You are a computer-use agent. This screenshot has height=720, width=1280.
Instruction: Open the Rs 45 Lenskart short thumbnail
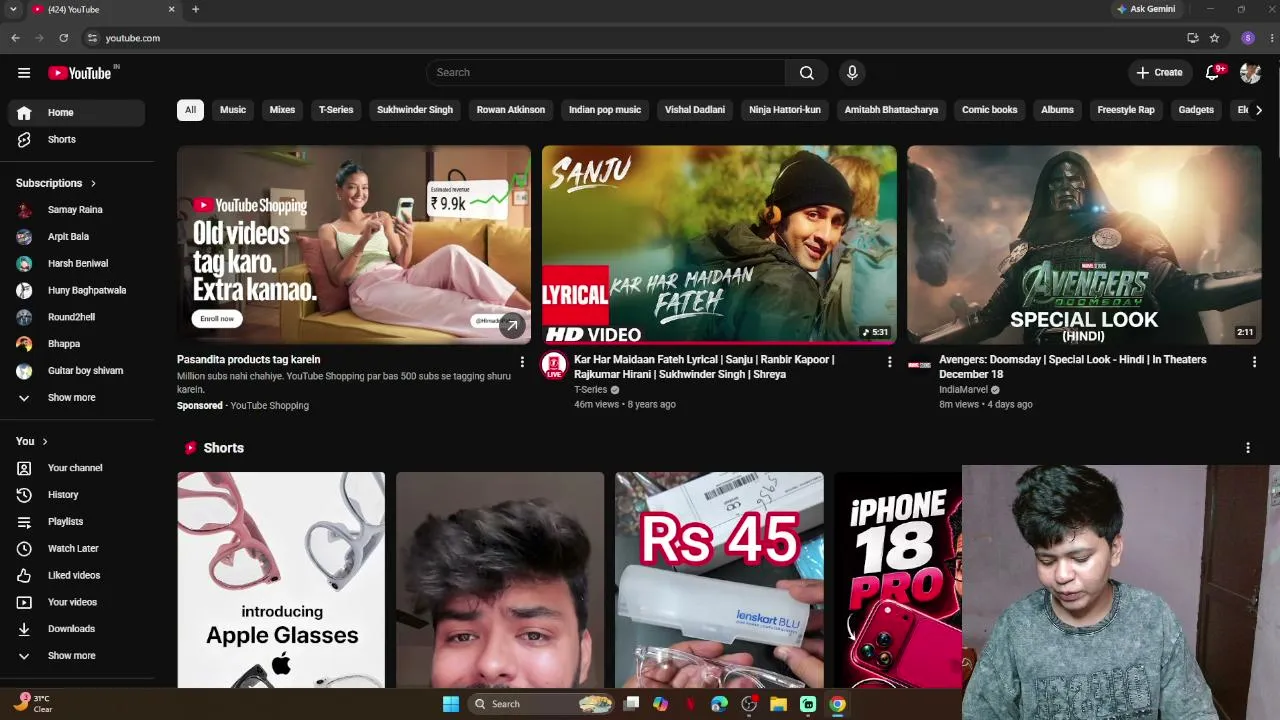tap(719, 580)
